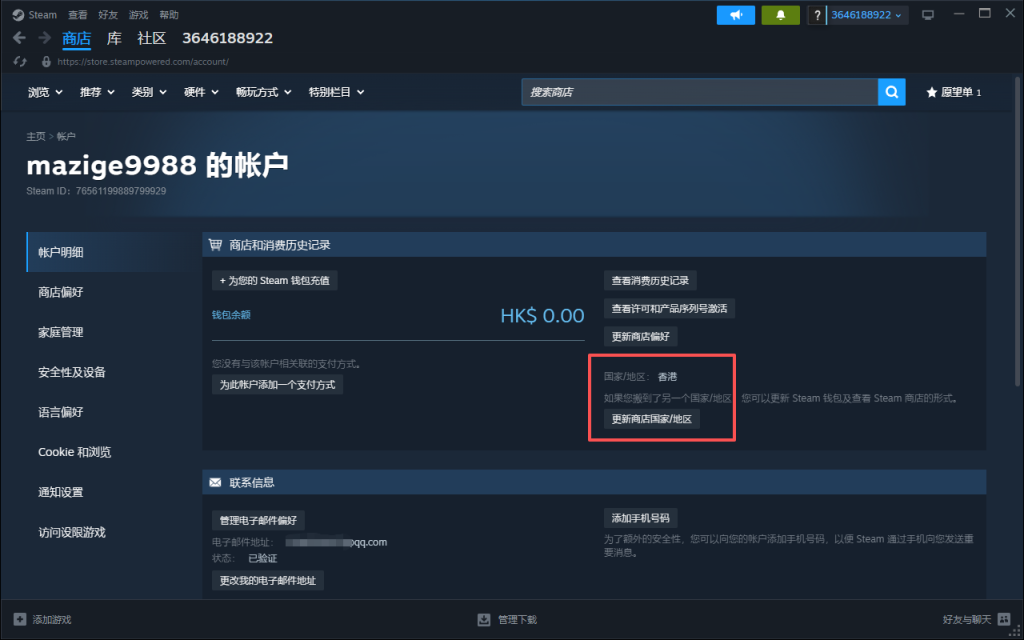Open the 3646188922 account dropdown

tap(867, 15)
